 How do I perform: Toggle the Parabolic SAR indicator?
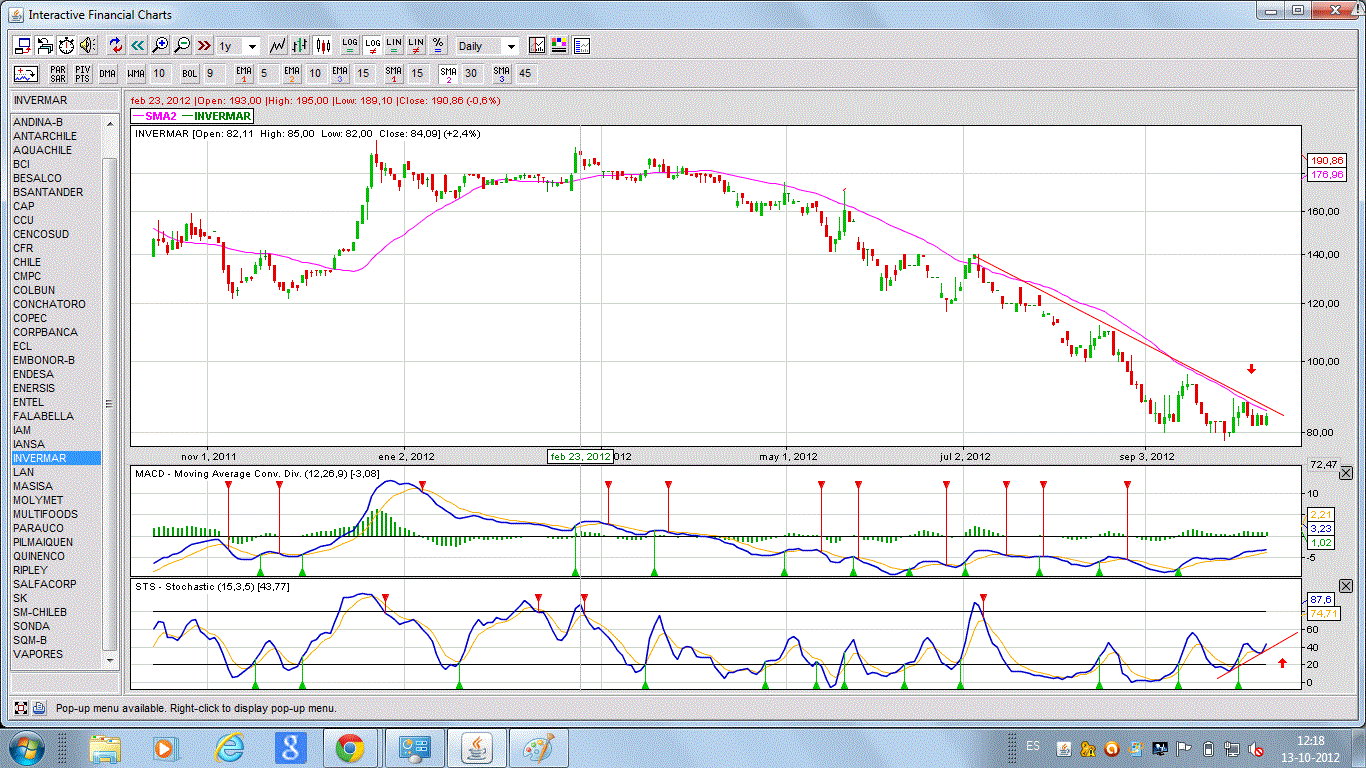[58, 74]
